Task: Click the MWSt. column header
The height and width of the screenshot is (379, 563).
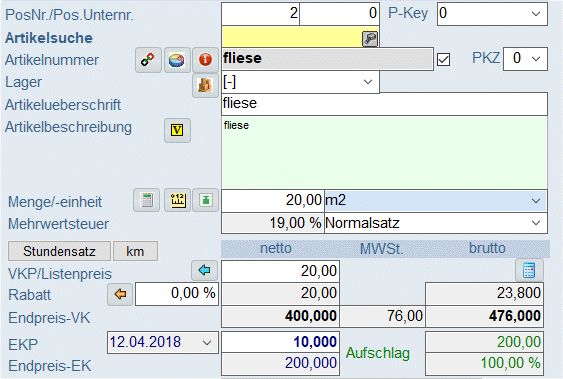Action: [381, 248]
